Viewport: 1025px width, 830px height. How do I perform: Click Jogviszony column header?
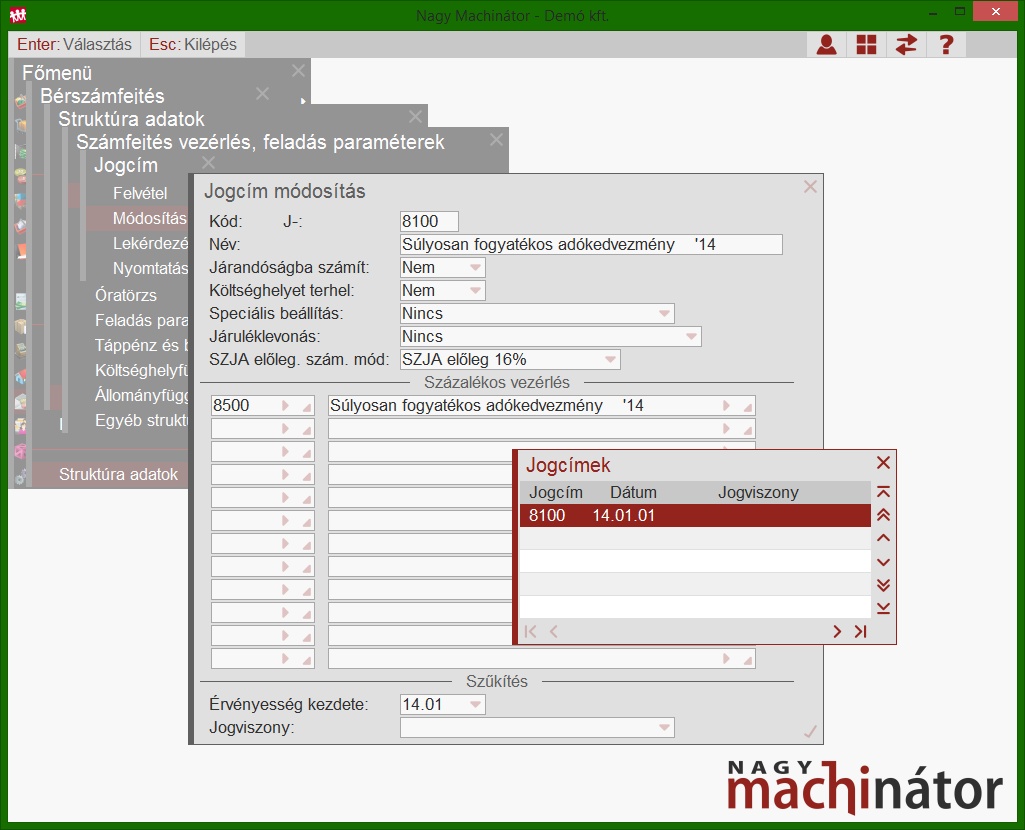(758, 493)
